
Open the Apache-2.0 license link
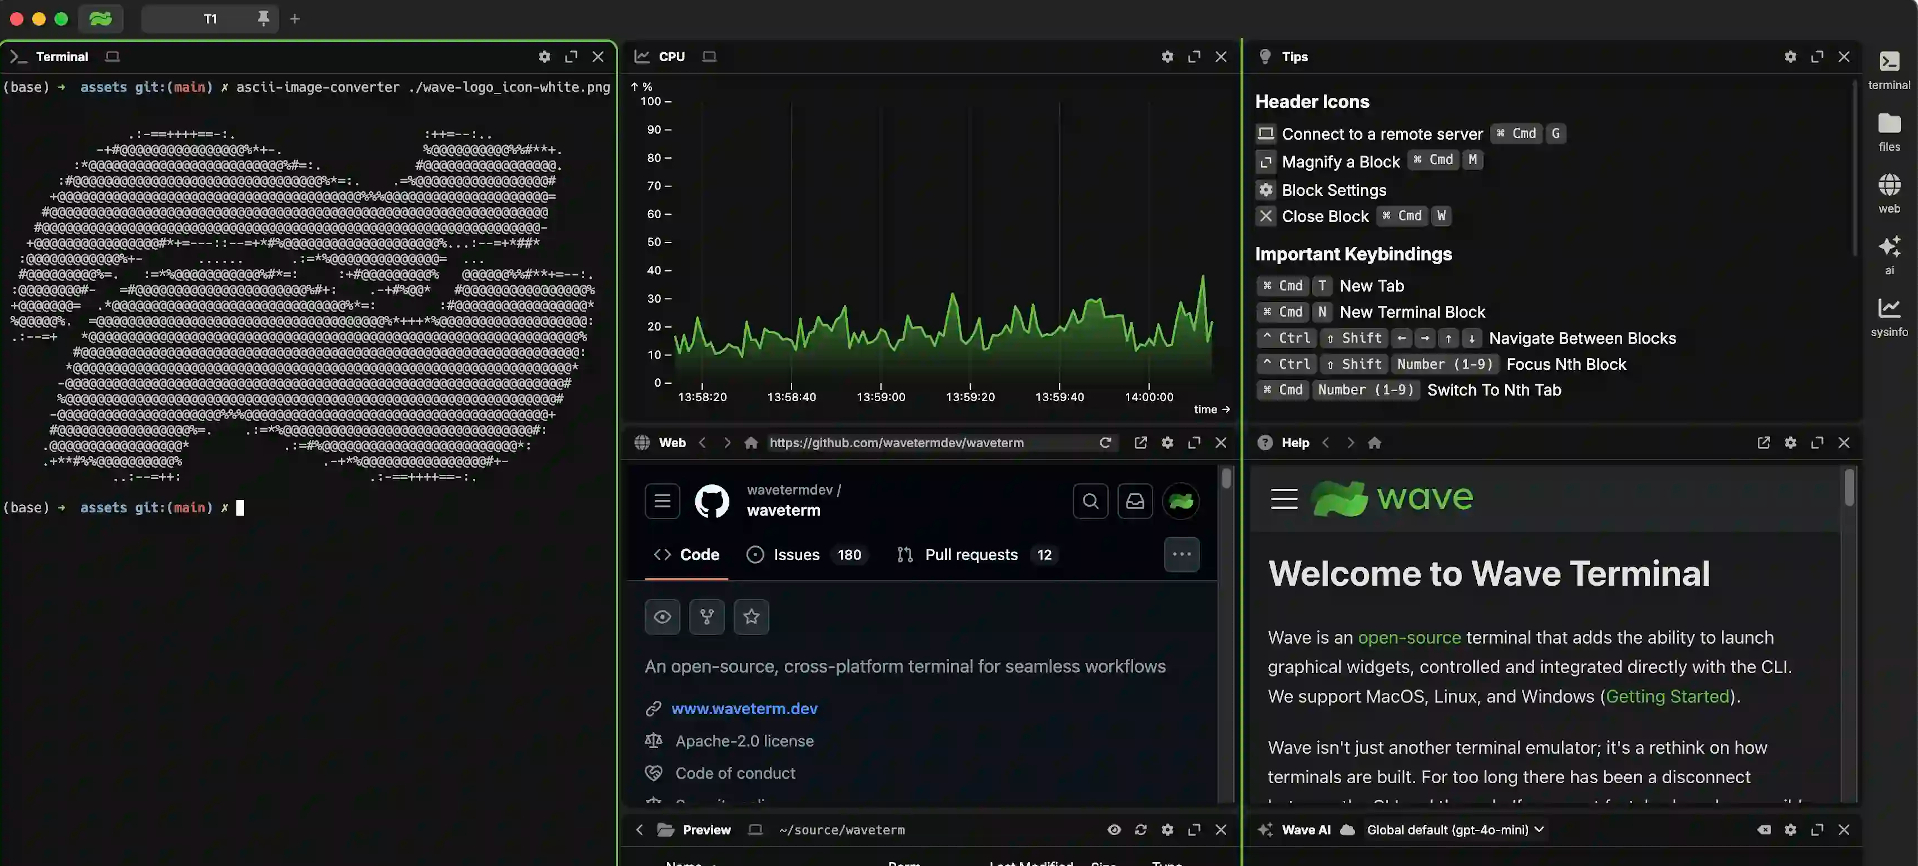(x=744, y=741)
